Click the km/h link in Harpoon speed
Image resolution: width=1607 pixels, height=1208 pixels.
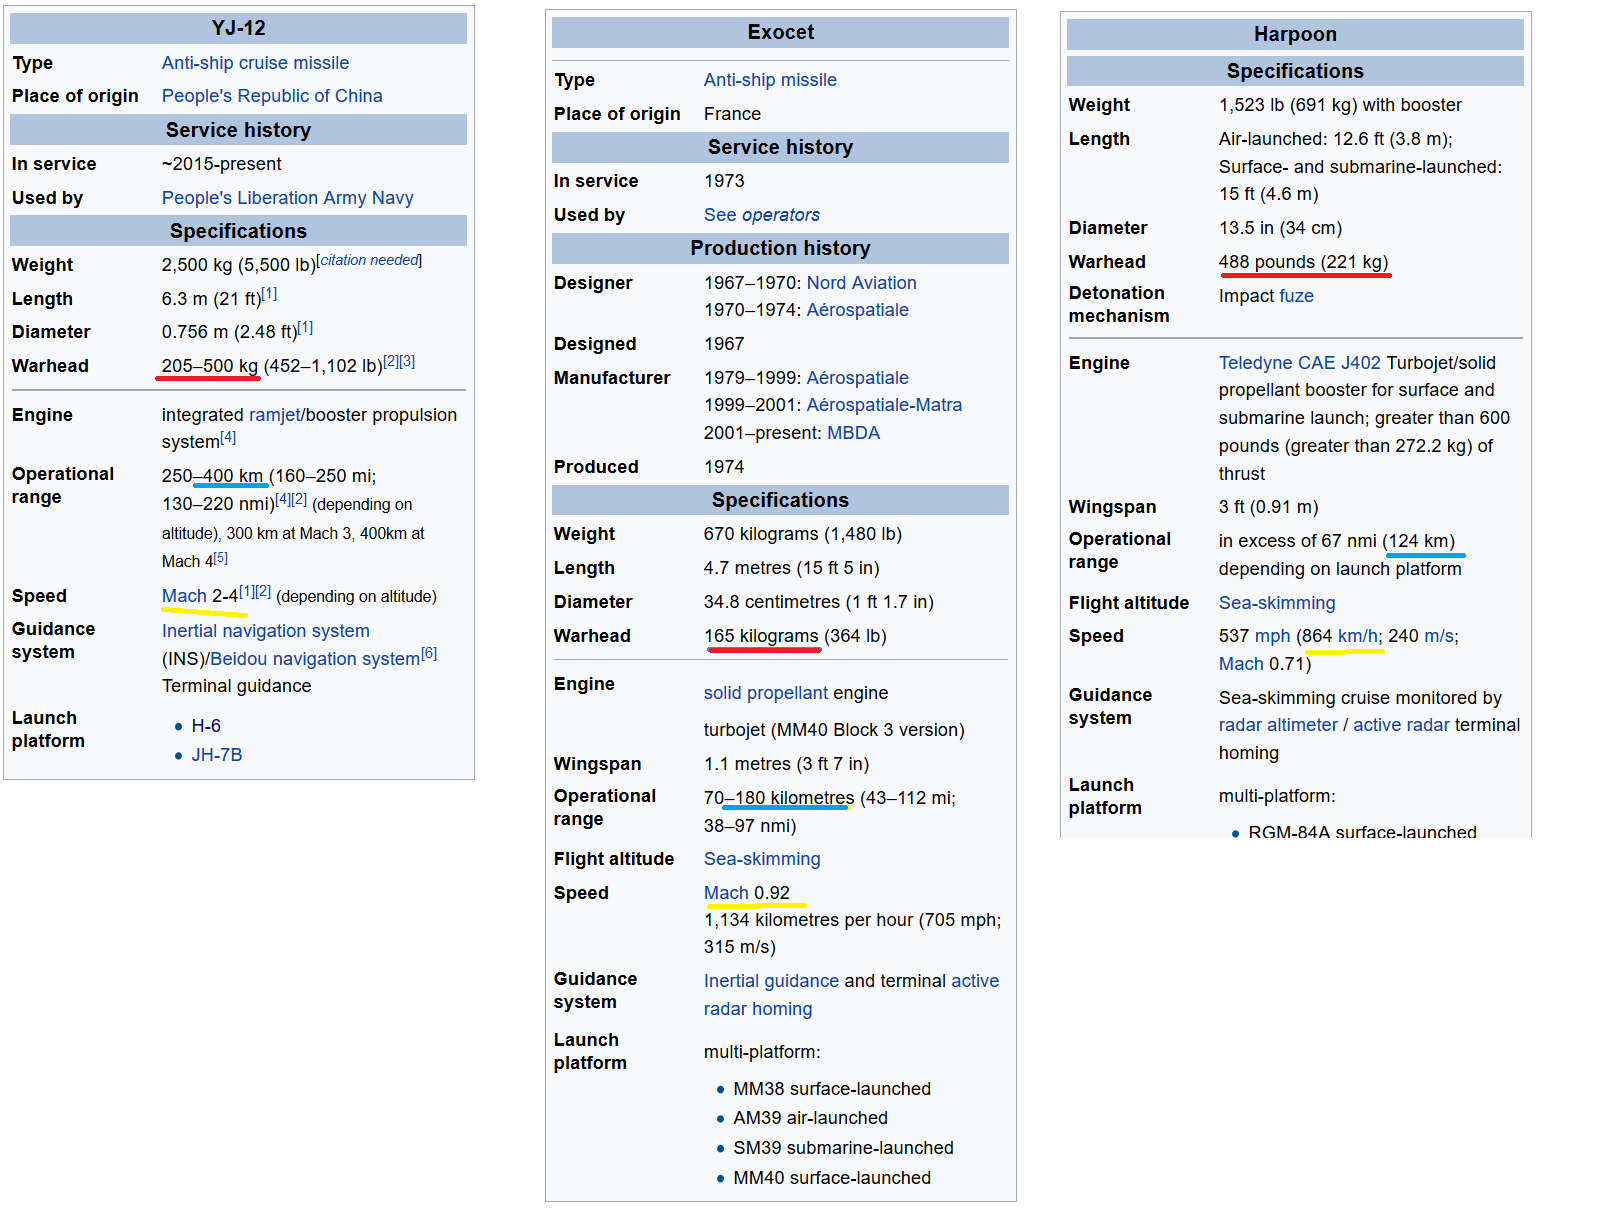[x=1359, y=636]
